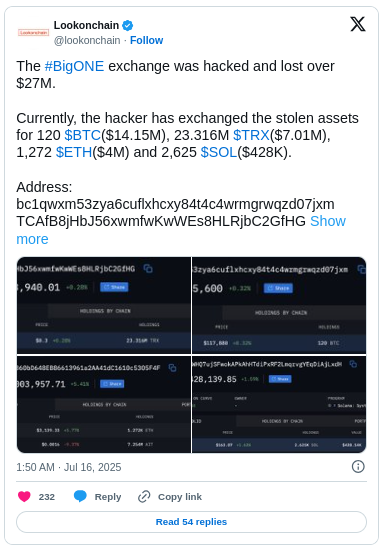
Task: Click the Follow link
Action: (x=146, y=40)
